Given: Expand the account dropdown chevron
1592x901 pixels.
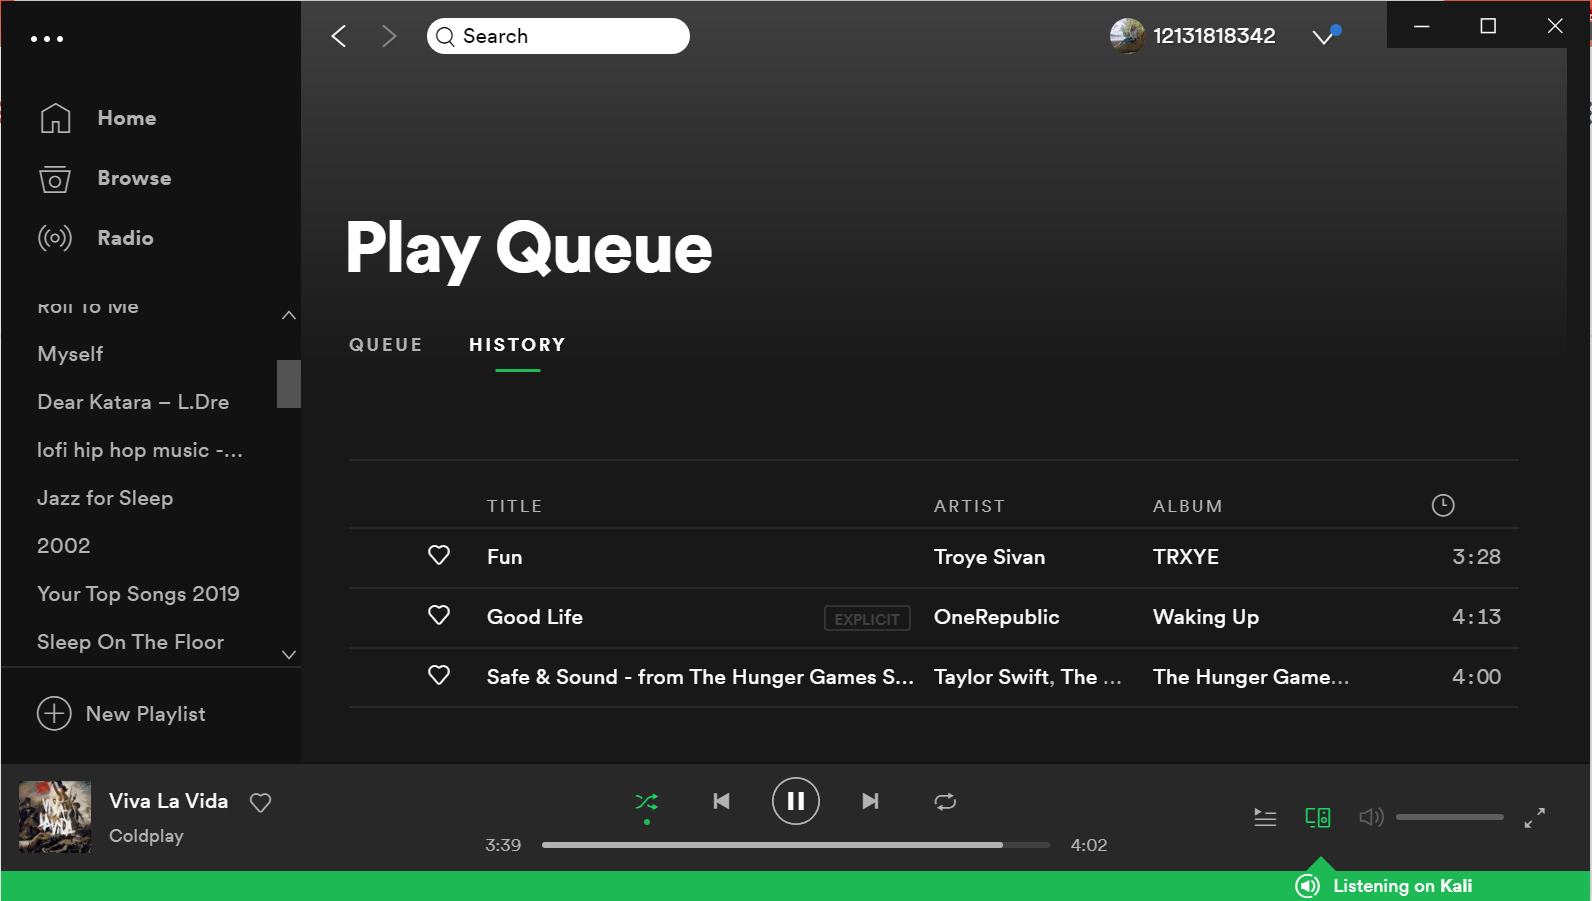Looking at the screenshot, I should coord(1323,37).
